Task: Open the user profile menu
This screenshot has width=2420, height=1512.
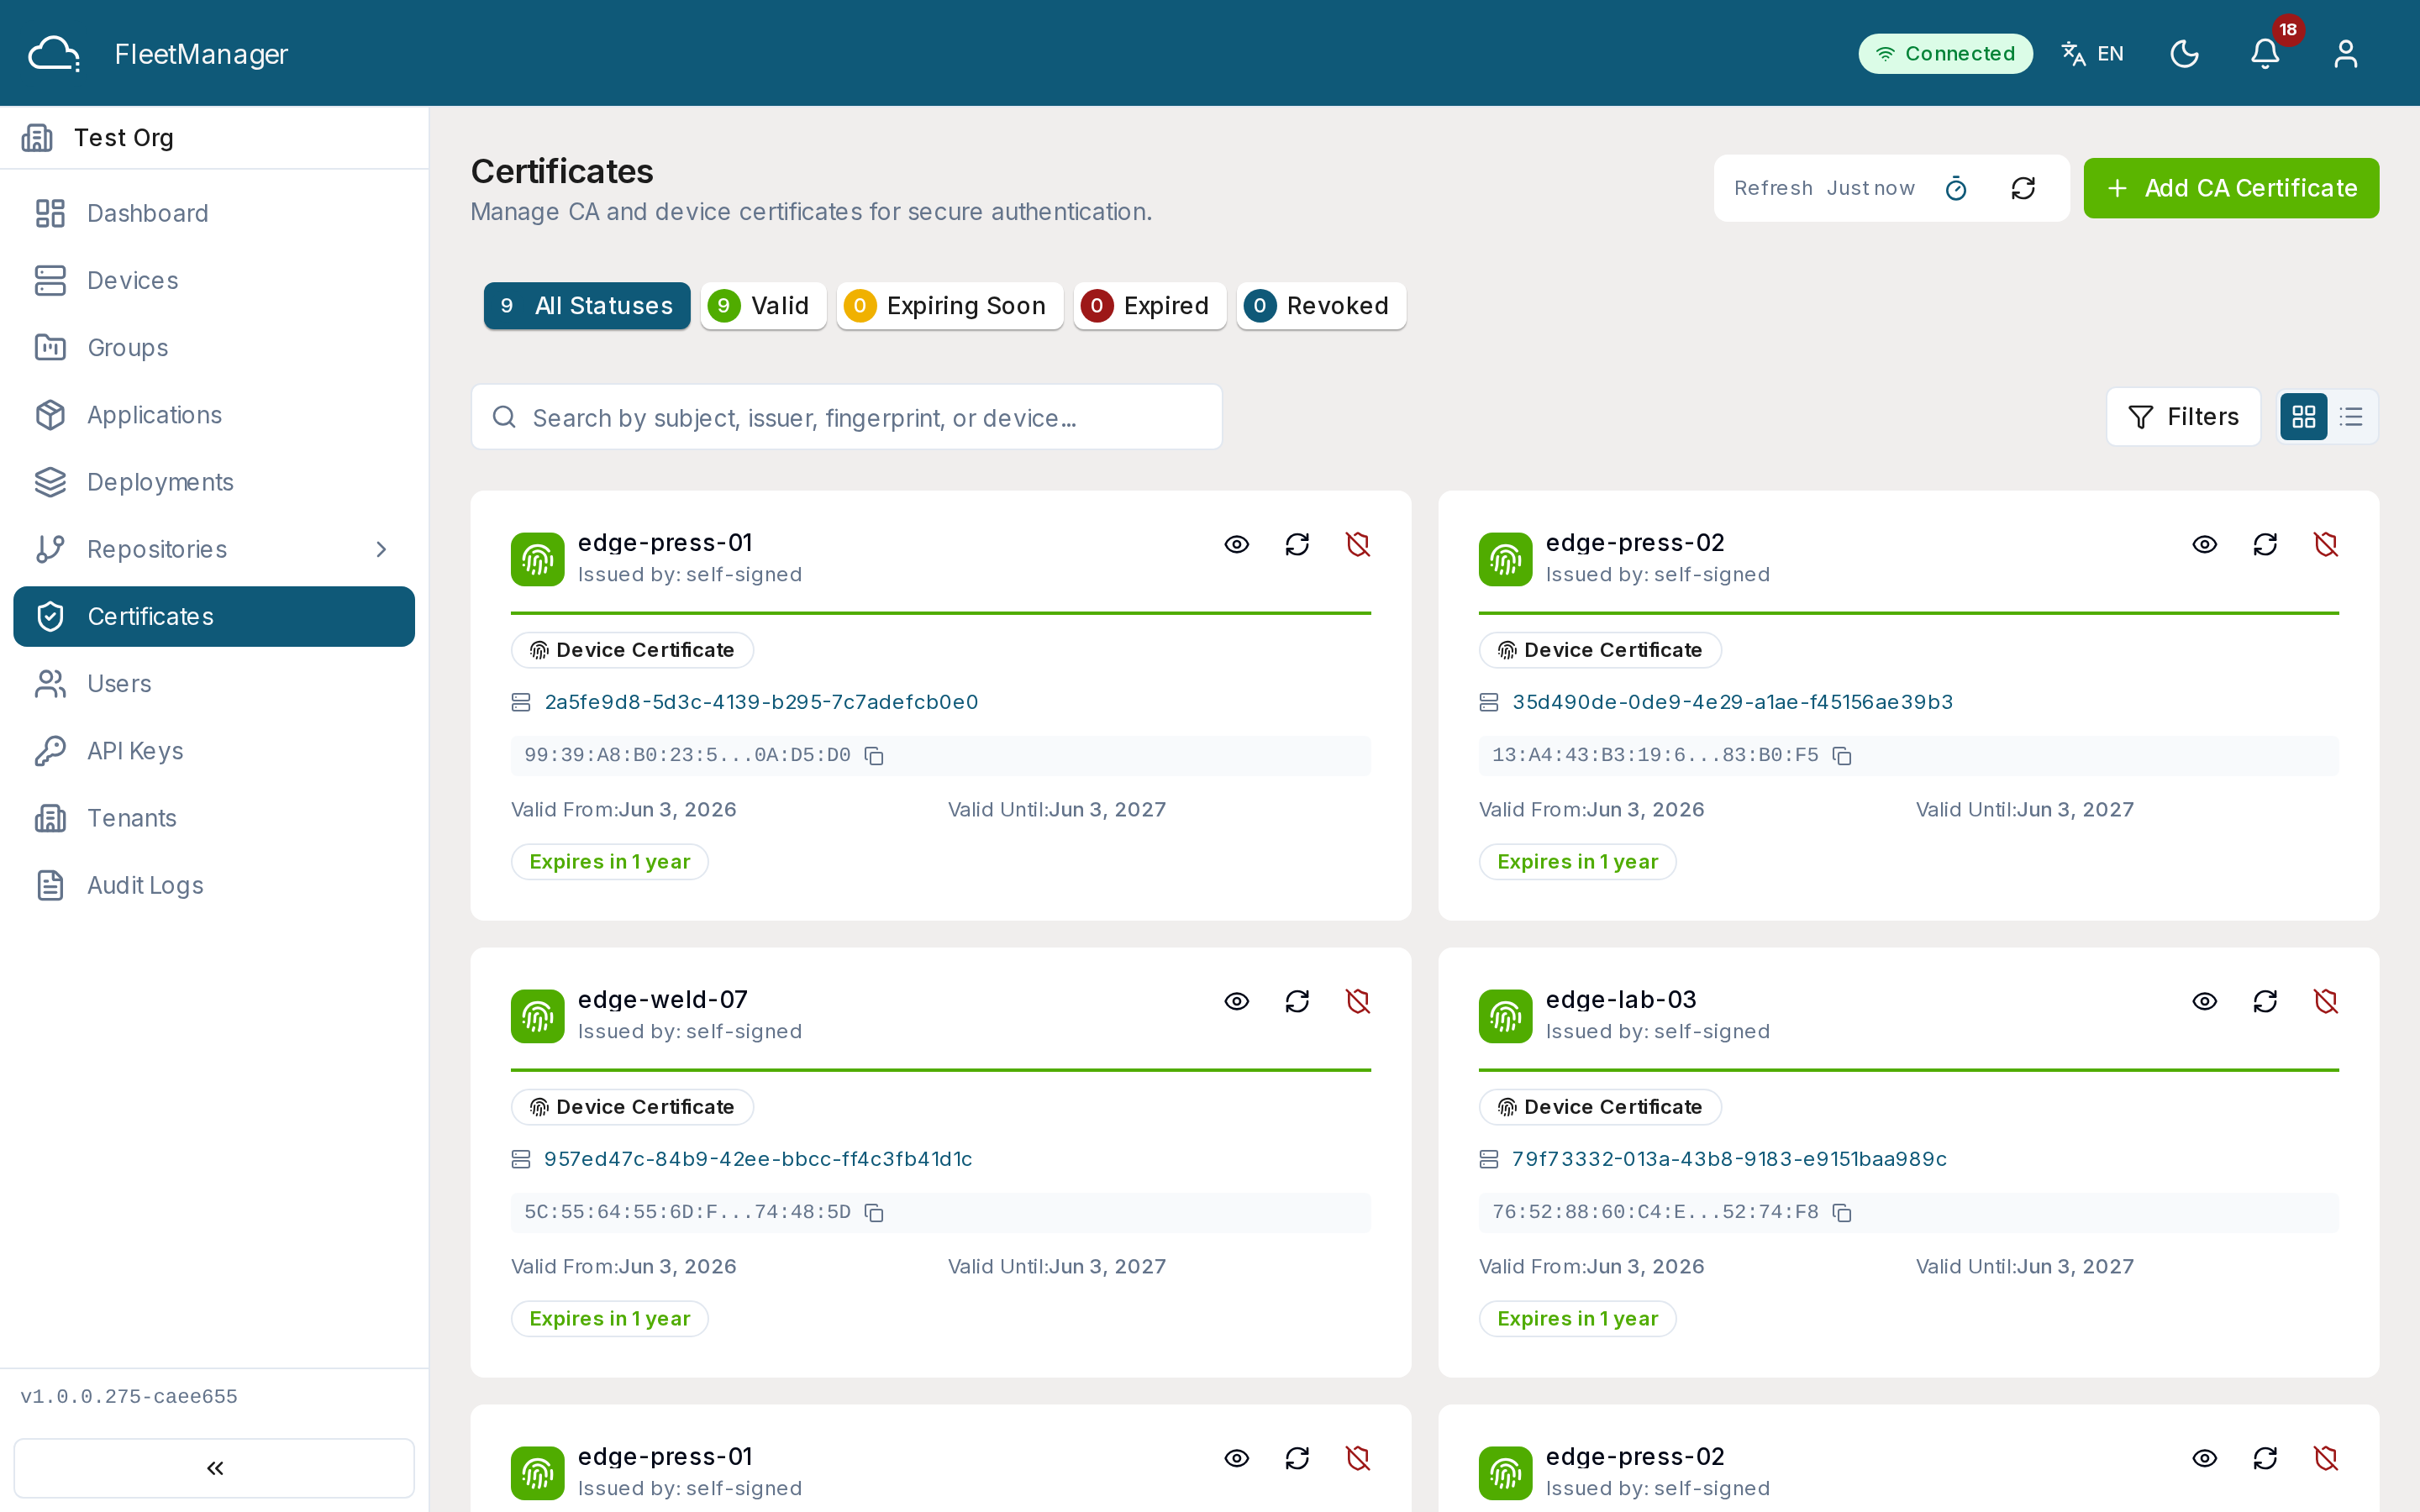Action: coord(2346,54)
